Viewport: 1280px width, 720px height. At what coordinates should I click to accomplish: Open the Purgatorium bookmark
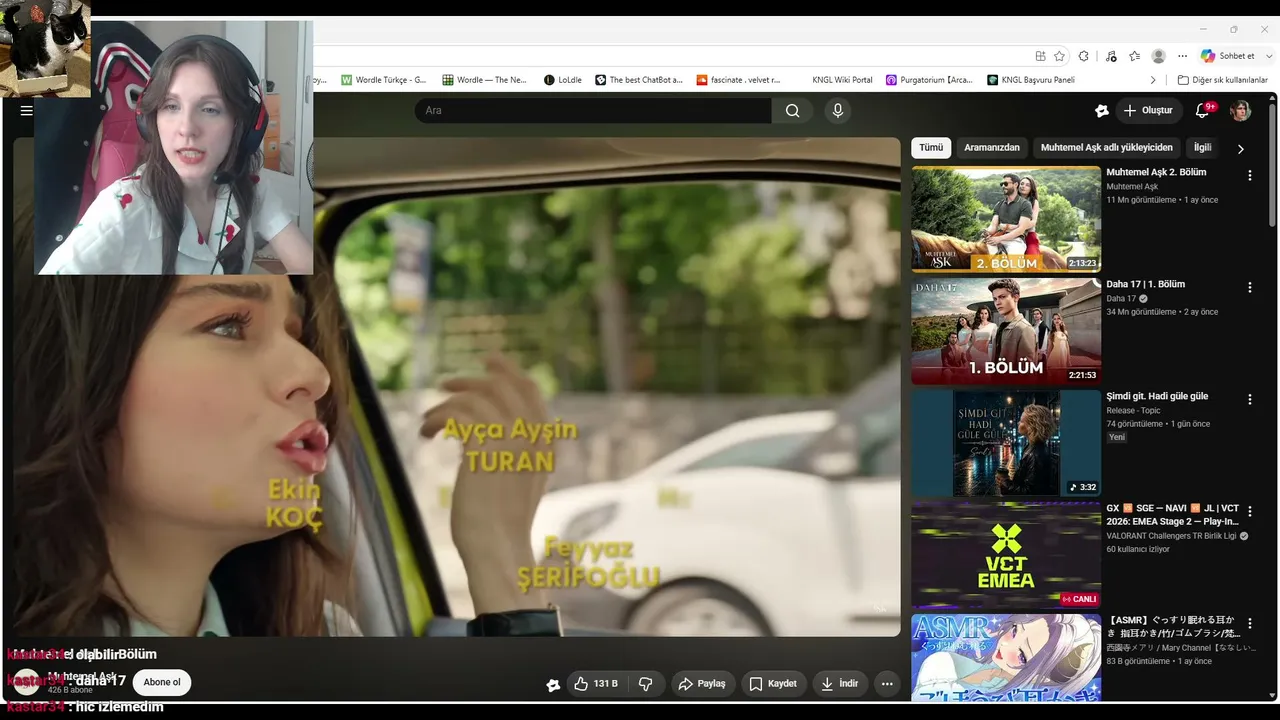click(929, 80)
